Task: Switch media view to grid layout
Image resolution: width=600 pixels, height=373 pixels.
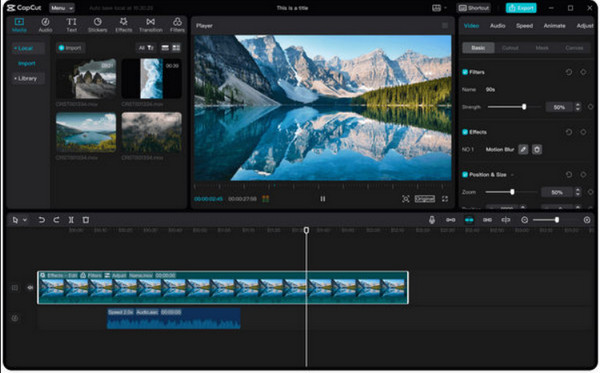Action: click(x=176, y=48)
